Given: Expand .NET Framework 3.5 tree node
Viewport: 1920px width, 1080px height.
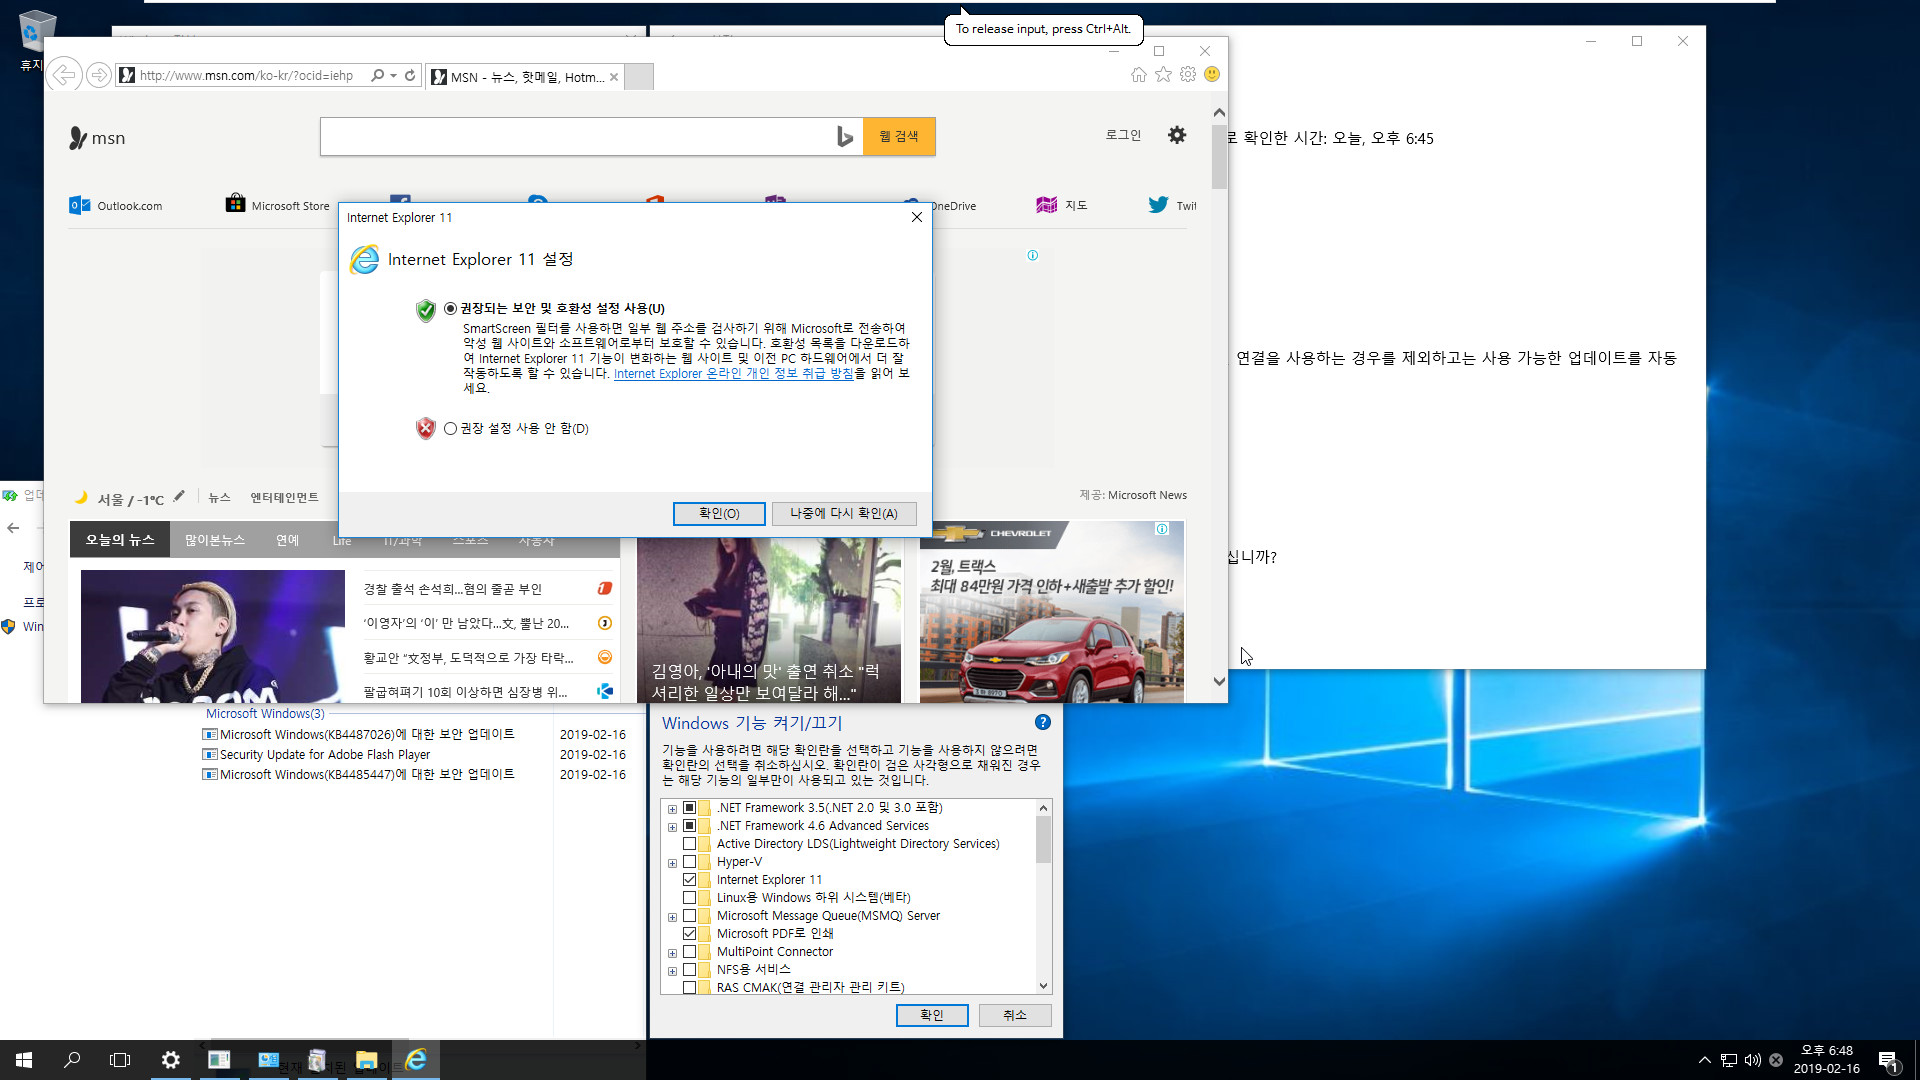Looking at the screenshot, I should [x=672, y=809].
